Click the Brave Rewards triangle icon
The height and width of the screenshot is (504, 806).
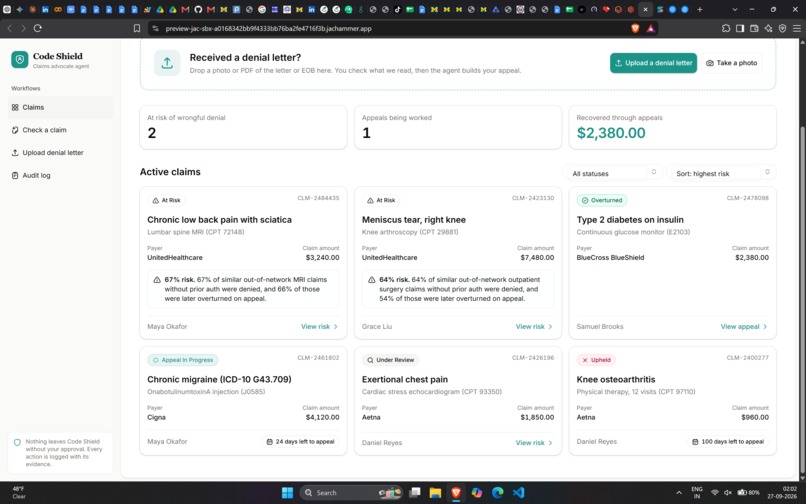tap(651, 28)
